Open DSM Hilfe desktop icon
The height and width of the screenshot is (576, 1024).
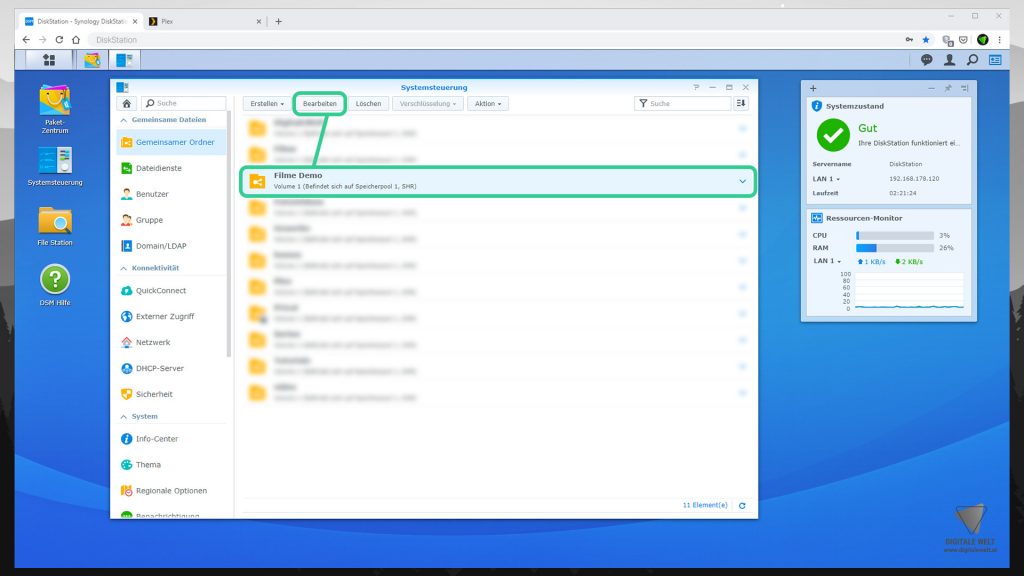(55, 285)
